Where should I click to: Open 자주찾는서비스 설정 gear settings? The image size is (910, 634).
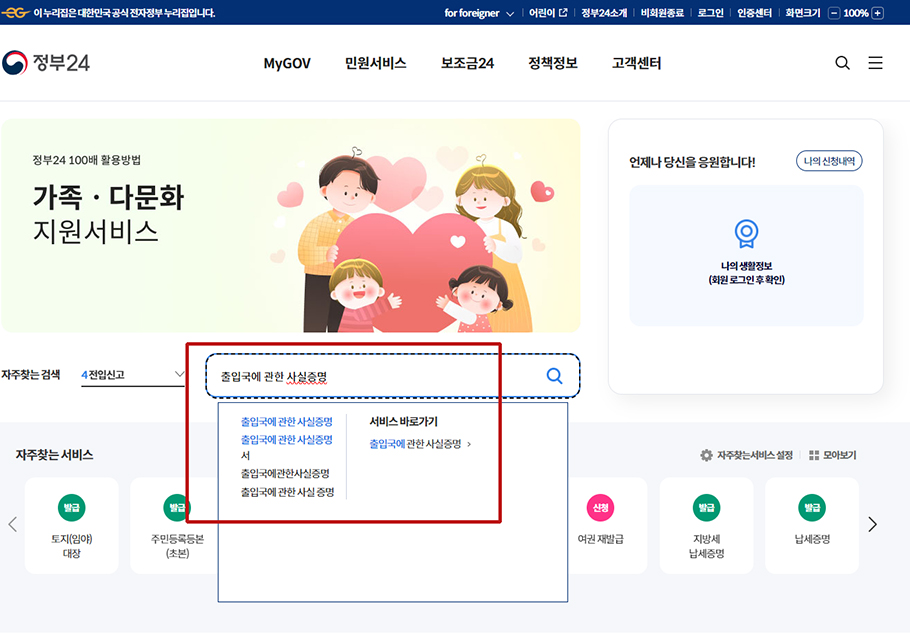[746, 455]
